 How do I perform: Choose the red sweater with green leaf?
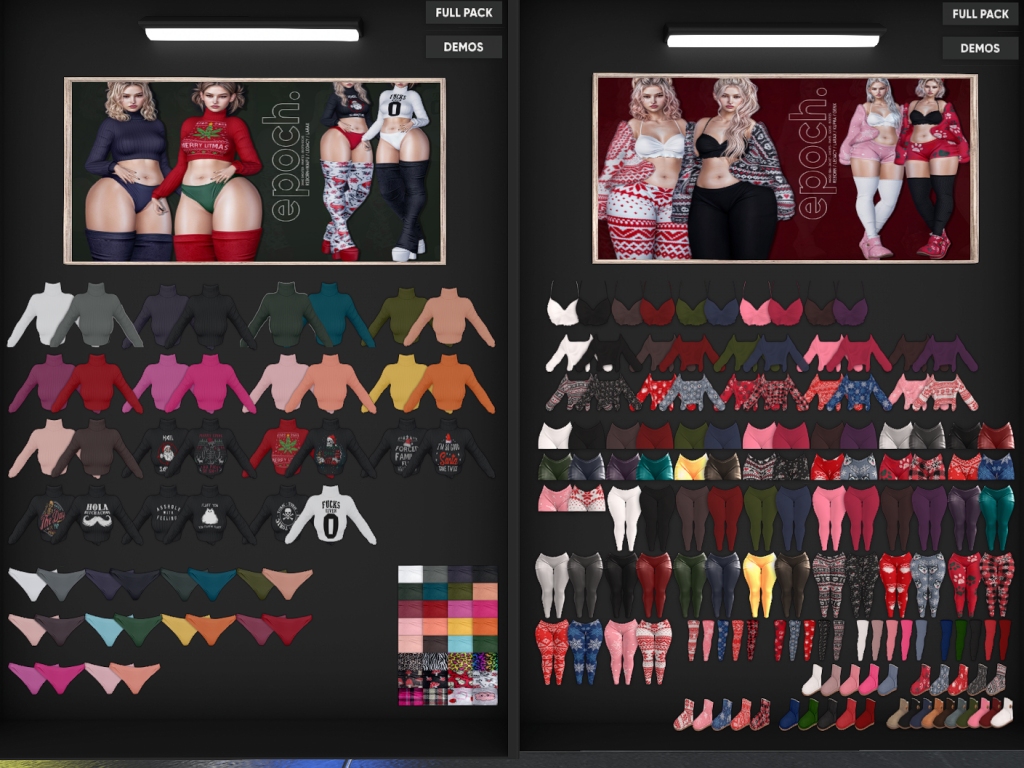[x=277, y=447]
